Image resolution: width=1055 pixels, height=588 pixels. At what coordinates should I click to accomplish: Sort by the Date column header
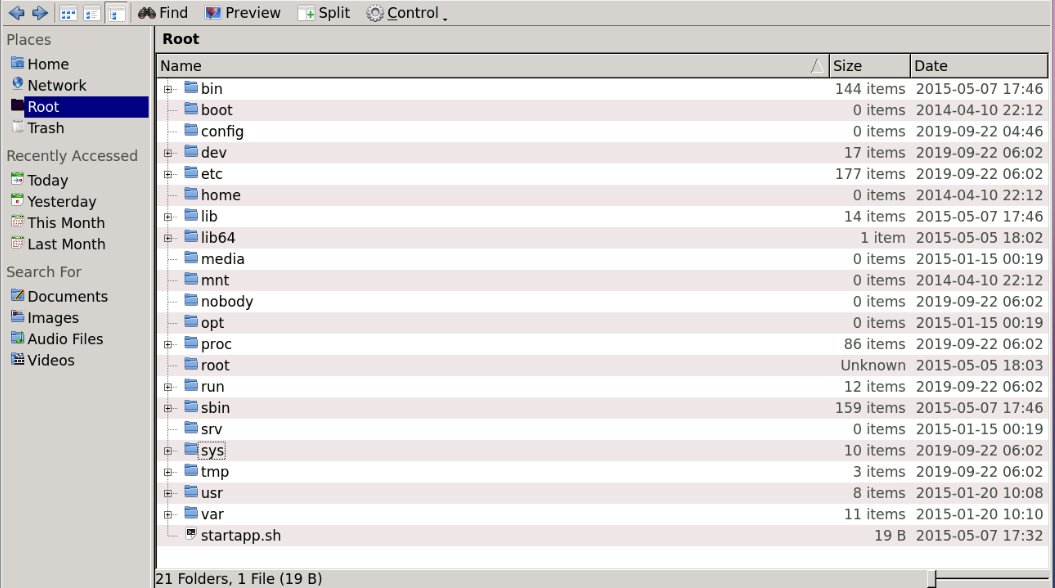click(x=978, y=66)
